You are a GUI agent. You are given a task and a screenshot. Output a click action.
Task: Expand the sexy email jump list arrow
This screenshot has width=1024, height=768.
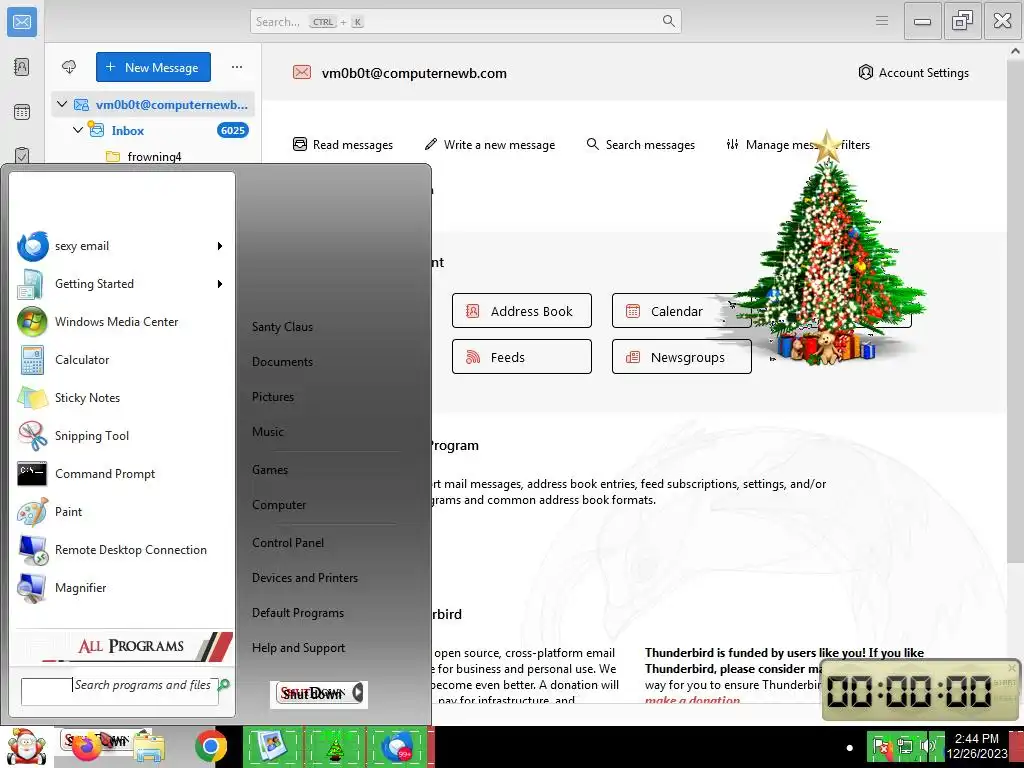tap(220, 246)
